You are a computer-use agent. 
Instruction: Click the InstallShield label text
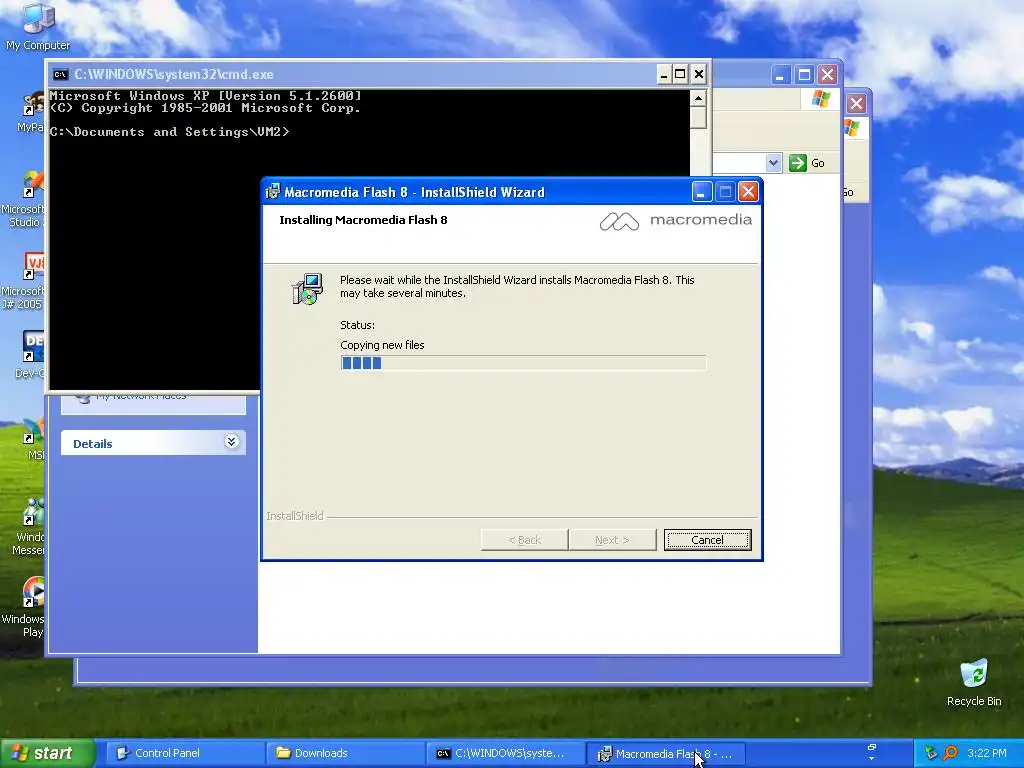click(x=295, y=516)
